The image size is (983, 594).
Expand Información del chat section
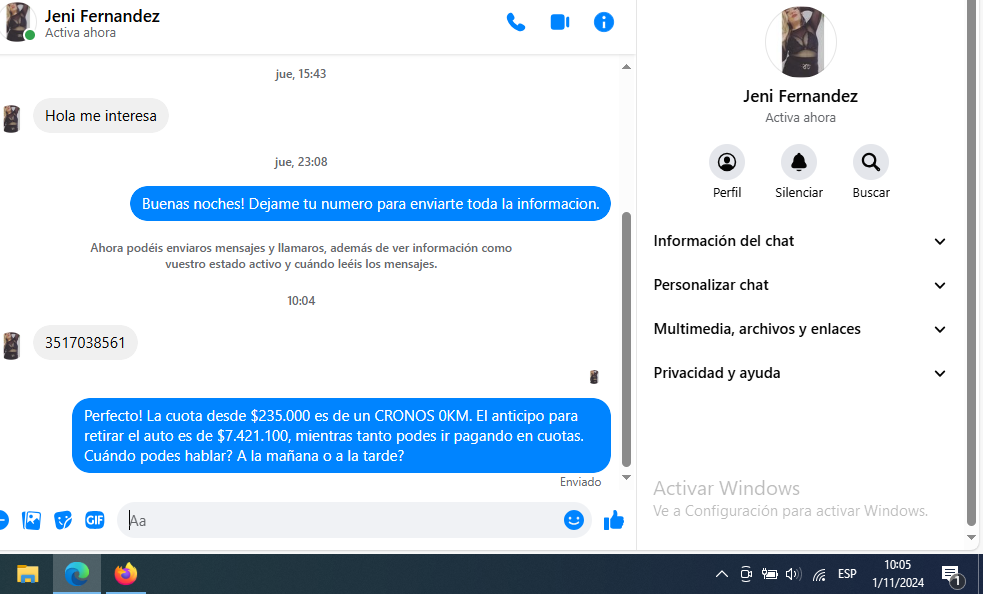pyautogui.click(x=800, y=241)
